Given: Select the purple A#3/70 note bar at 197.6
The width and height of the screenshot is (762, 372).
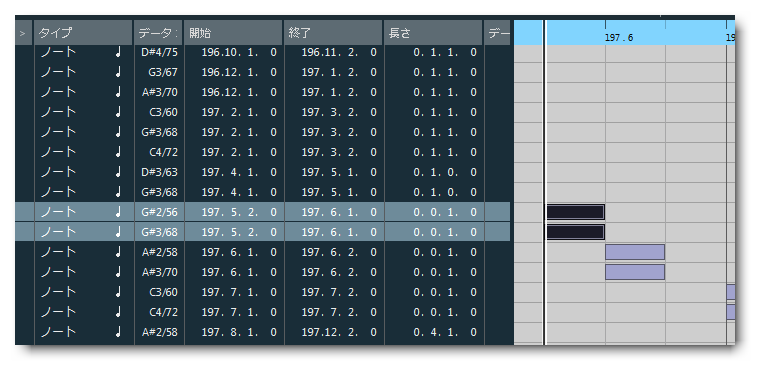Looking at the screenshot, I should (x=635, y=272).
